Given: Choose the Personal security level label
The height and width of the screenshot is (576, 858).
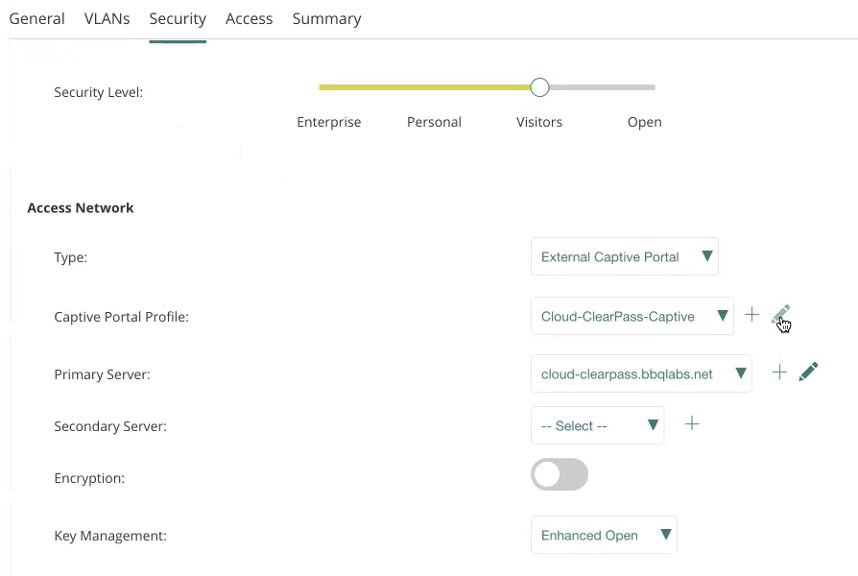Looking at the screenshot, I should (434, 122).
